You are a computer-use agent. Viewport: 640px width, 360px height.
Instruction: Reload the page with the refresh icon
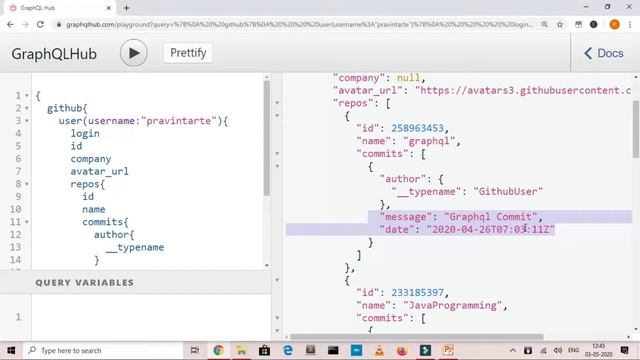pos(40,24)
